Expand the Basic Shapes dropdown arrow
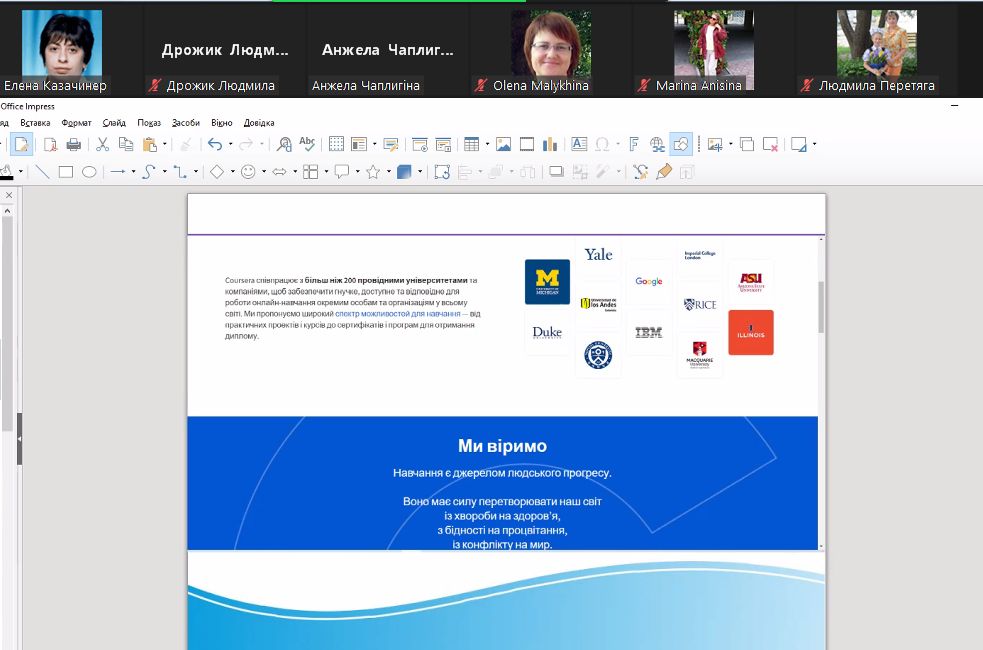The width and height of the screenshot is (983, 650). point(233,172)
